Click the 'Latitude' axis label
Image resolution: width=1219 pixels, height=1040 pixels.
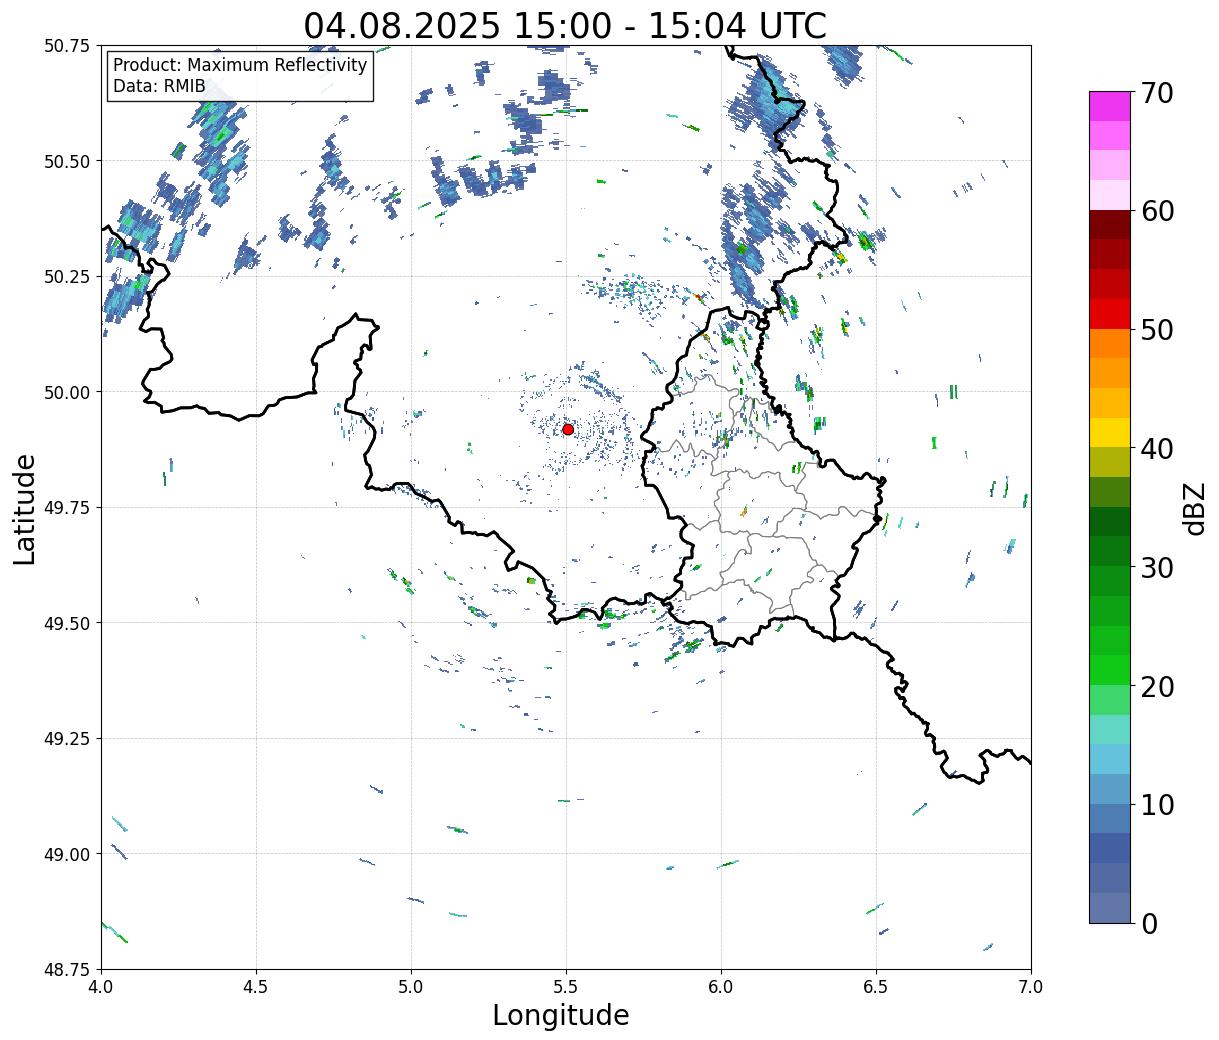[25, 509]
